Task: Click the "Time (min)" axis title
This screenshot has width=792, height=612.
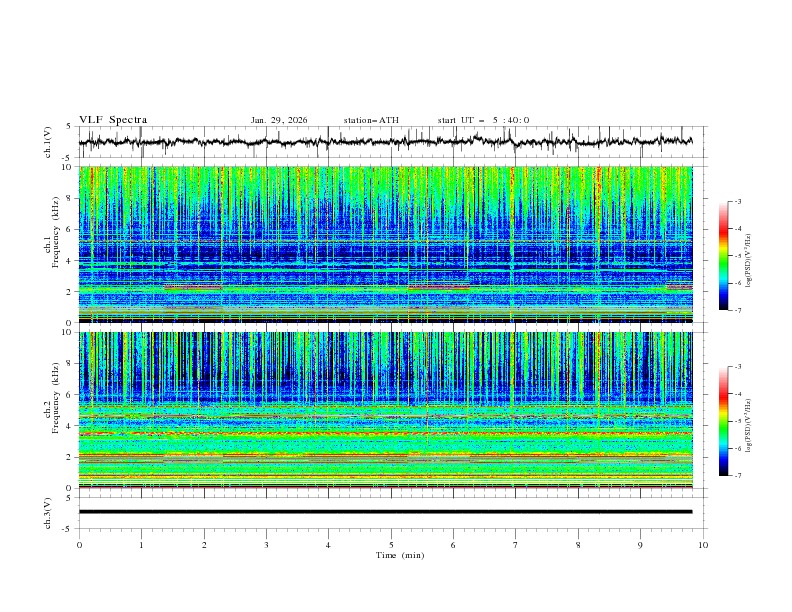Action: (400, 555)
